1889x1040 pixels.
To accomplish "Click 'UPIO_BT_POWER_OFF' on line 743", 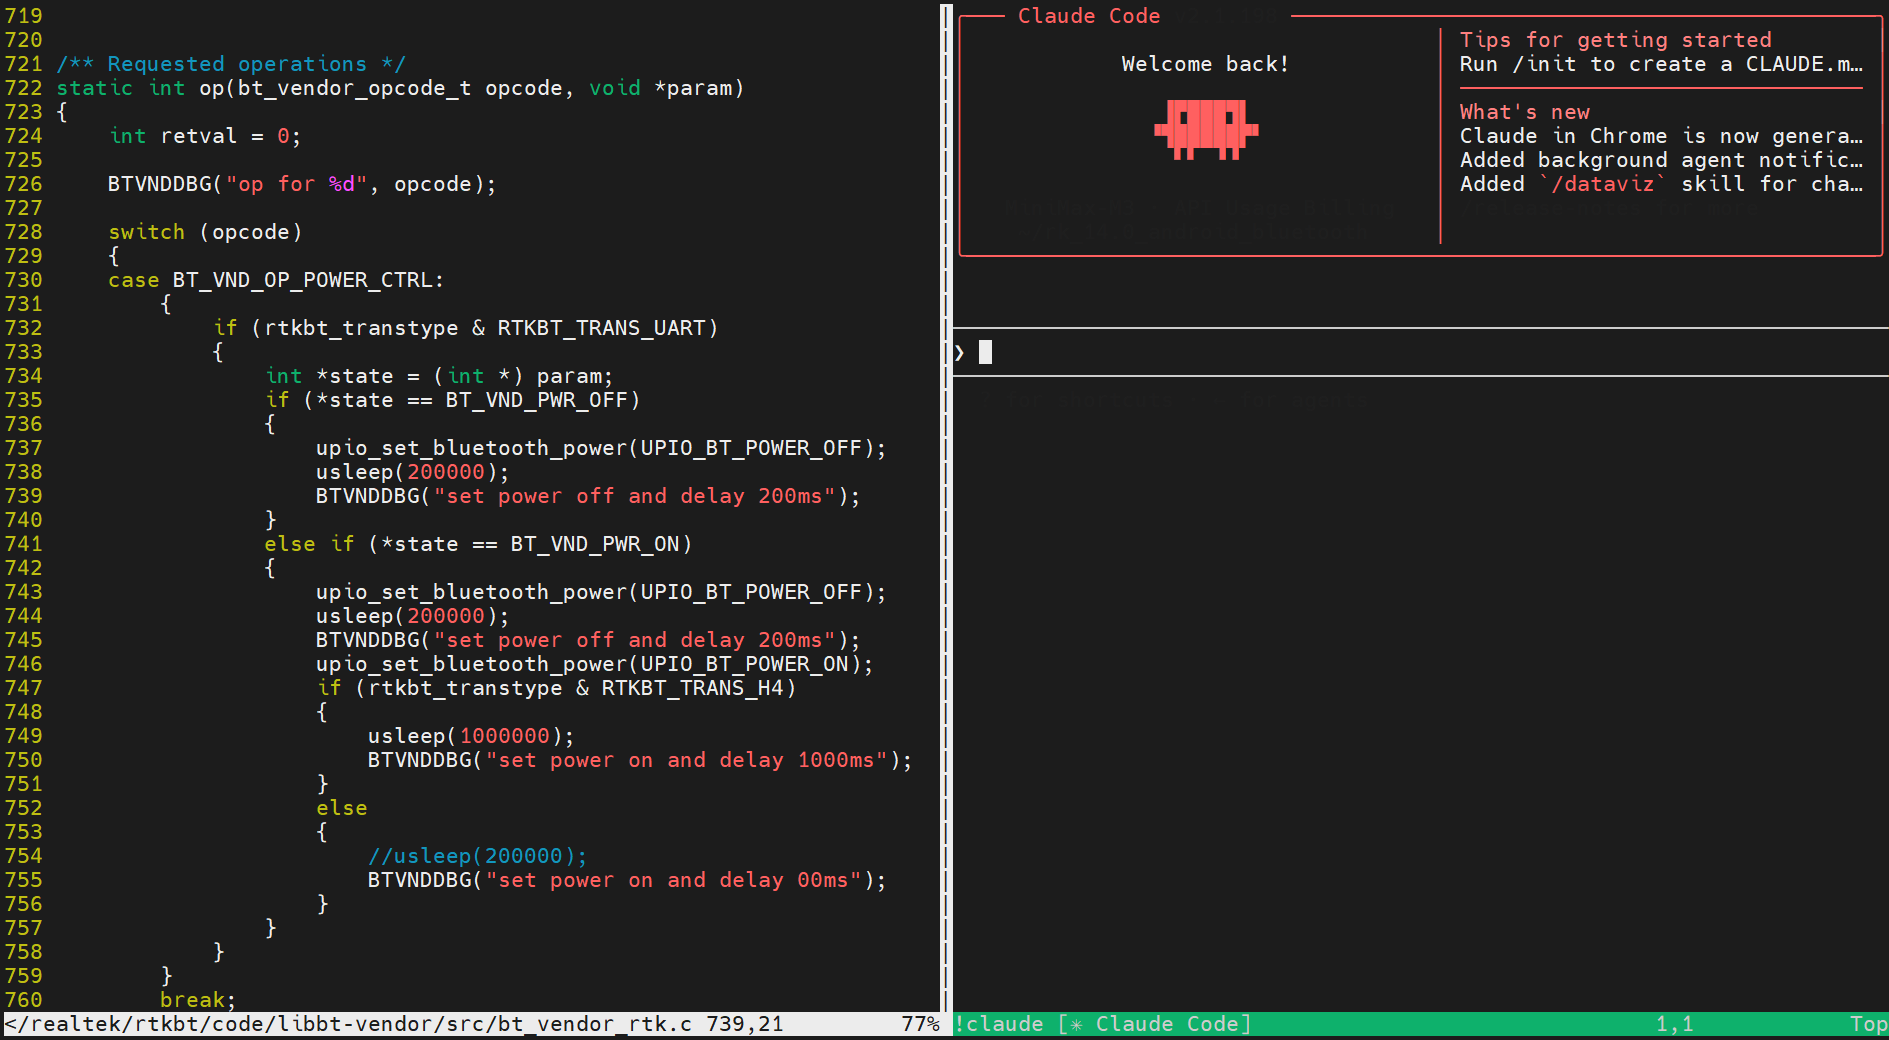I will [751, 592].
